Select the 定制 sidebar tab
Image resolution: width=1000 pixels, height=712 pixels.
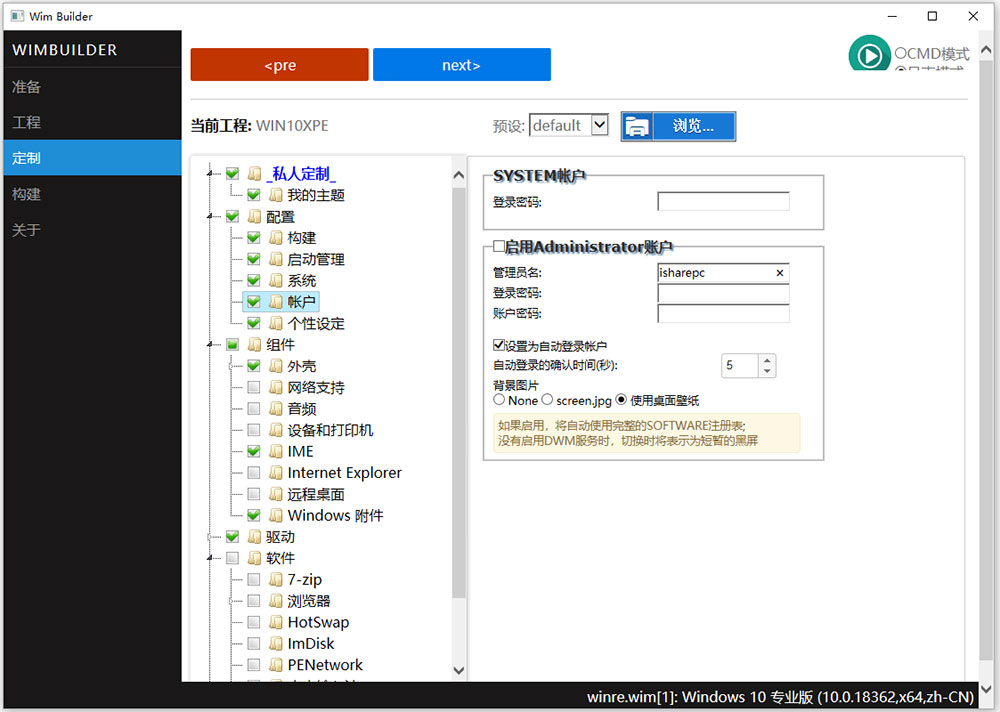[92, 158]
